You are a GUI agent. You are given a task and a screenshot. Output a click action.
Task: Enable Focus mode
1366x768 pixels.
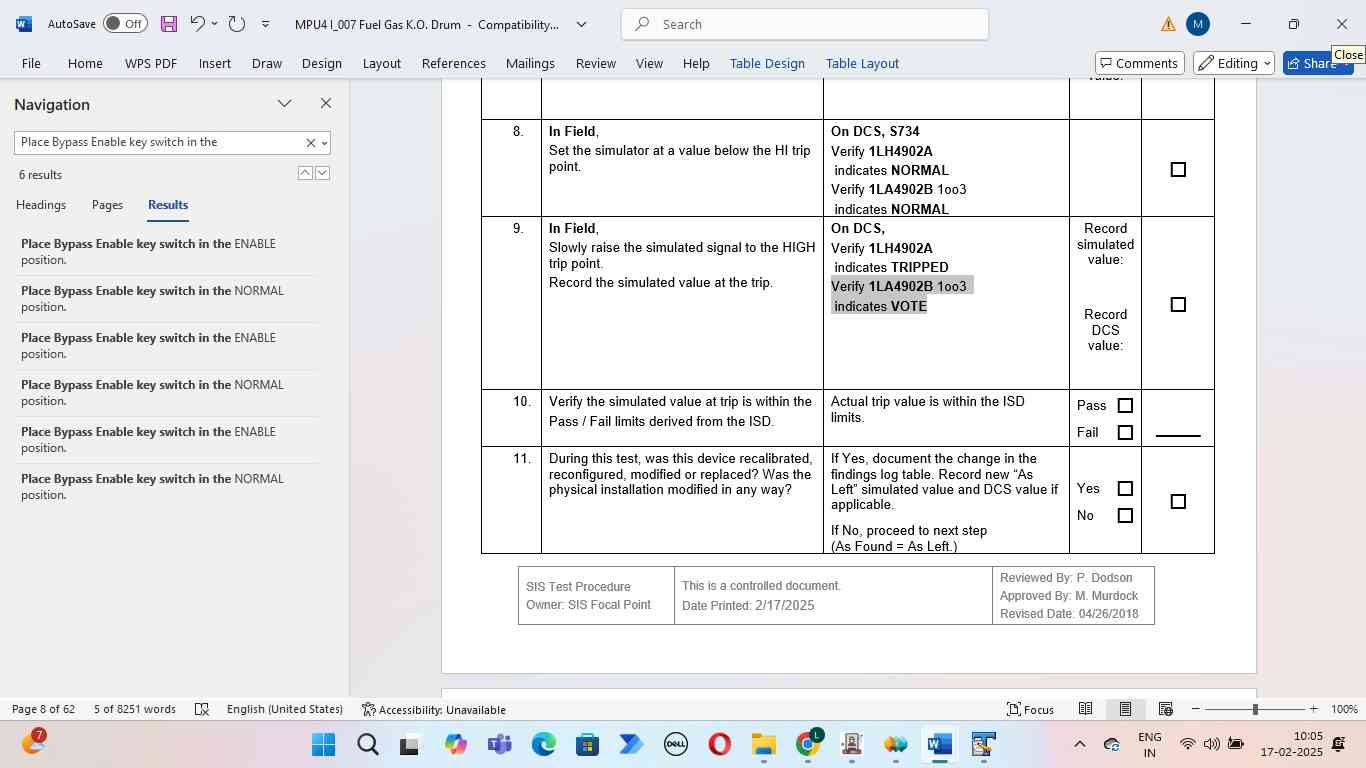click(1030, 709)
